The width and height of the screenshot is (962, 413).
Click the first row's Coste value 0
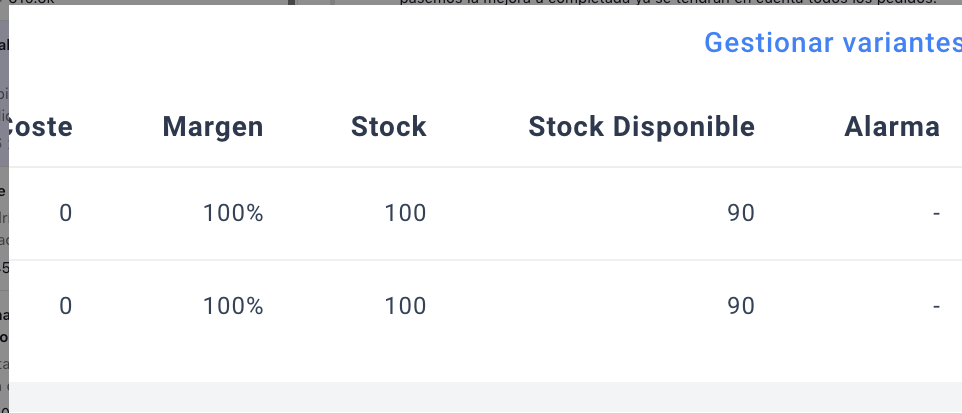tap(66, 213)
